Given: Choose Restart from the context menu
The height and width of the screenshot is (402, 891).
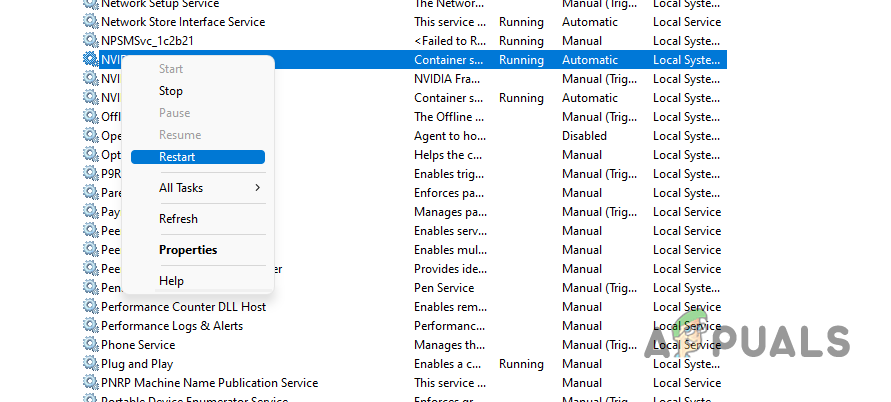Looking at the screenshot, I should pos(177,157).
